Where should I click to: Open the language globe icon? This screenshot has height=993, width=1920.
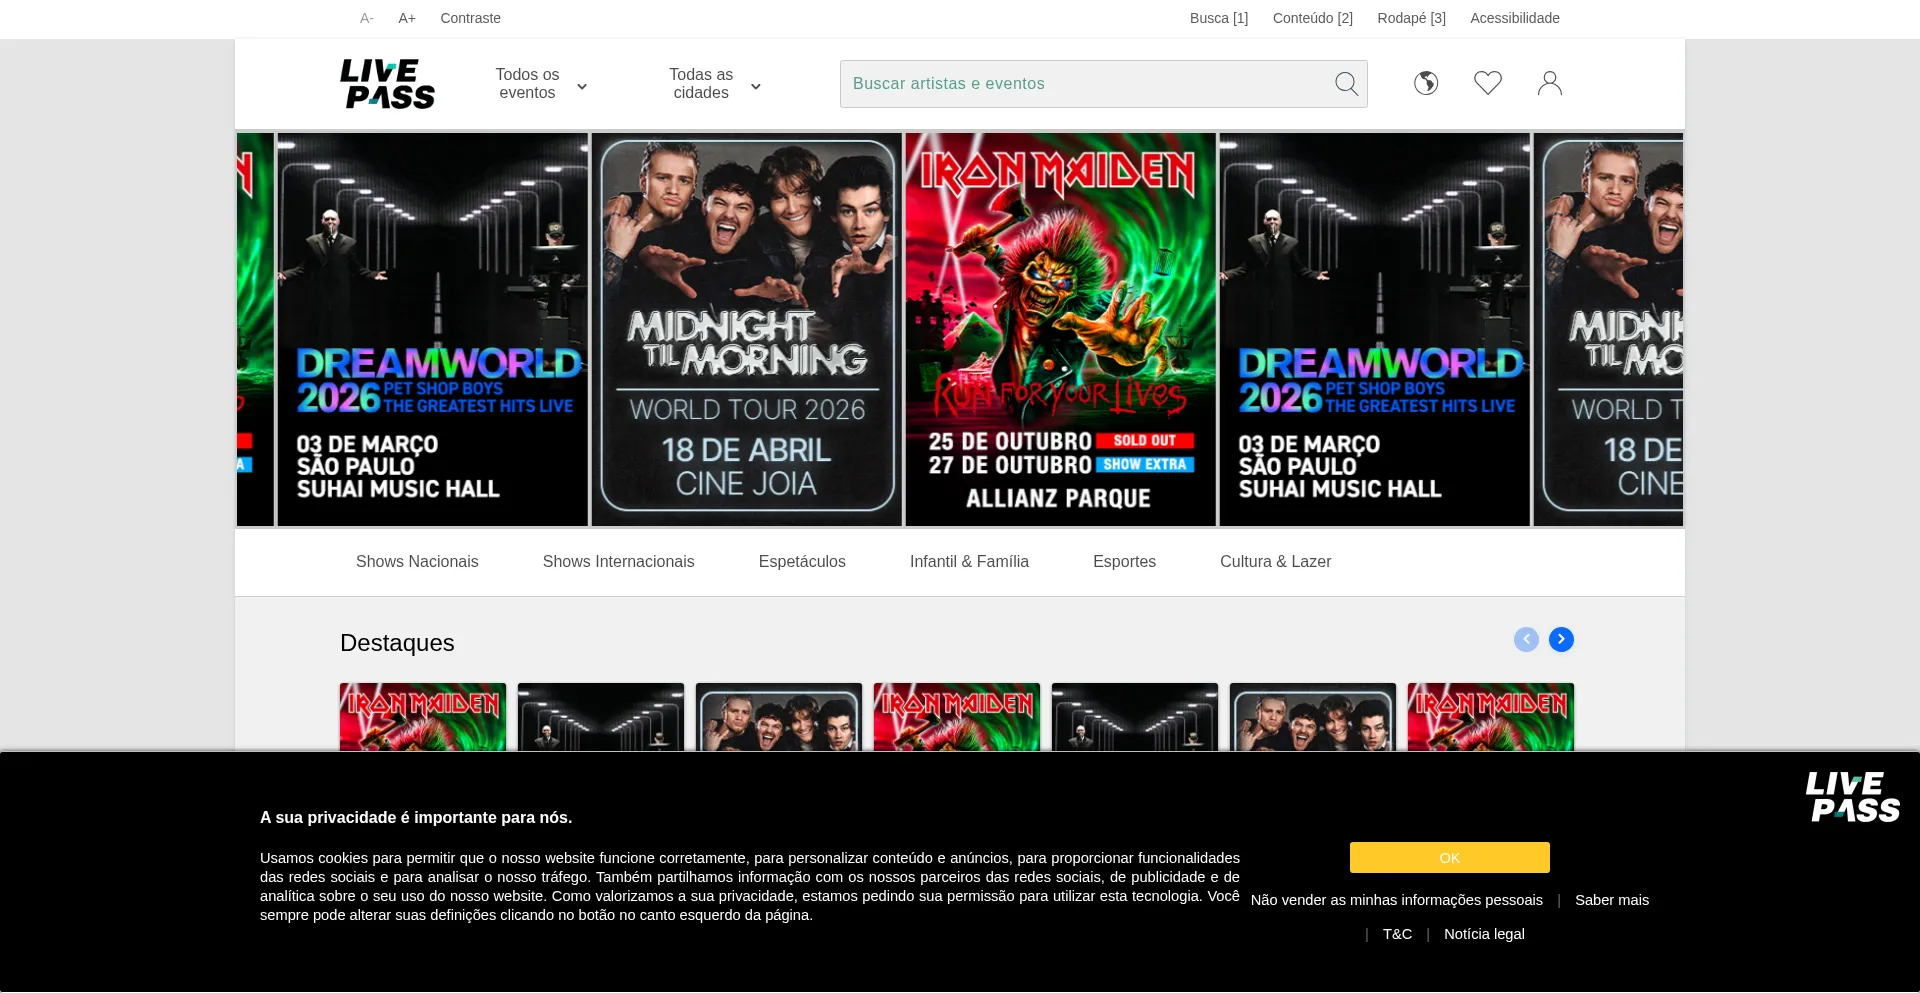coord(1426,83)
